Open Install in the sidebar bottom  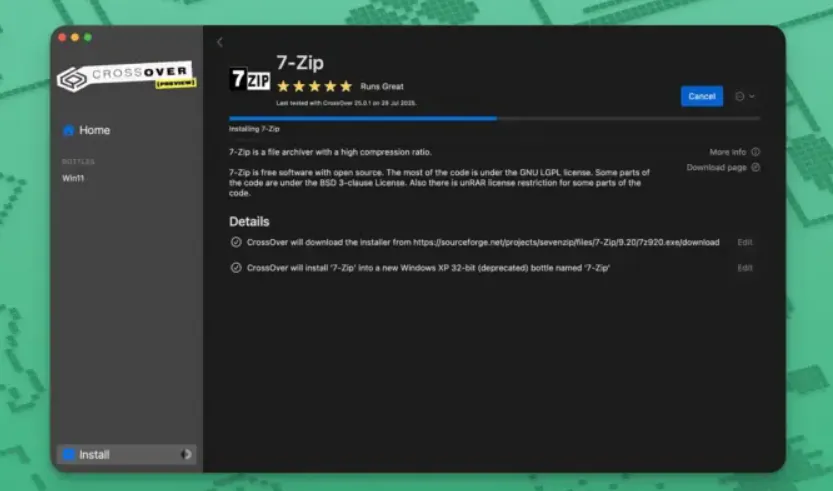tap(126, 454)
